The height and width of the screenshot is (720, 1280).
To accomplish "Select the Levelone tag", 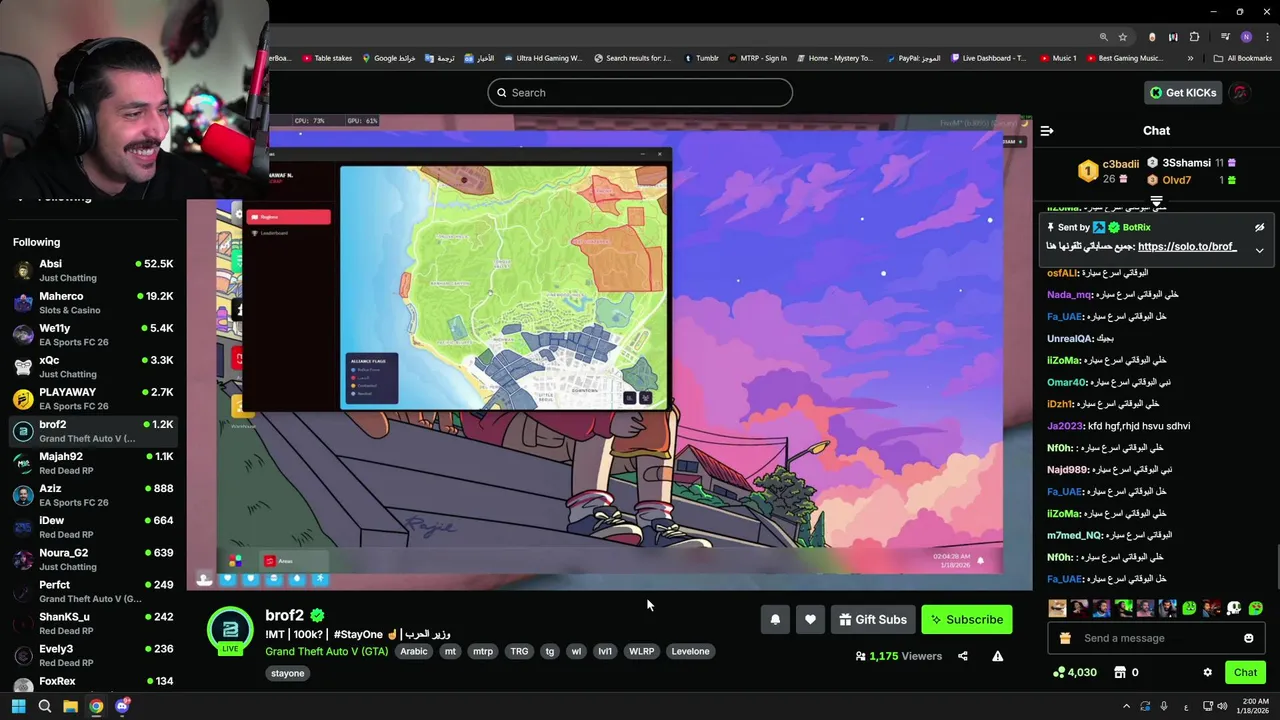I will click(690, 652).
